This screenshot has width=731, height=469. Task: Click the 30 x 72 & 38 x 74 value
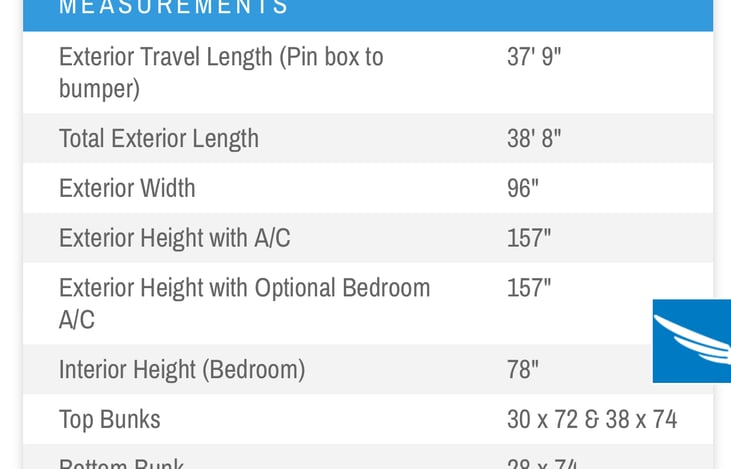point(592,419)
